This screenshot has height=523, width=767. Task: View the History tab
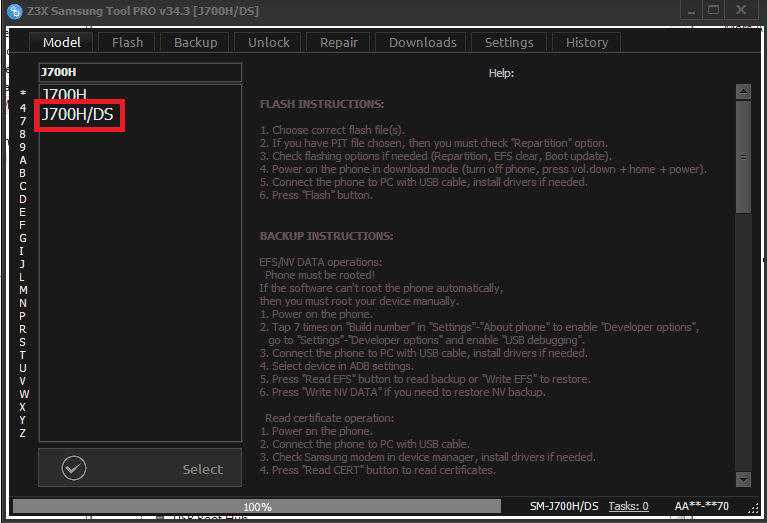click(x=587, y=43)
